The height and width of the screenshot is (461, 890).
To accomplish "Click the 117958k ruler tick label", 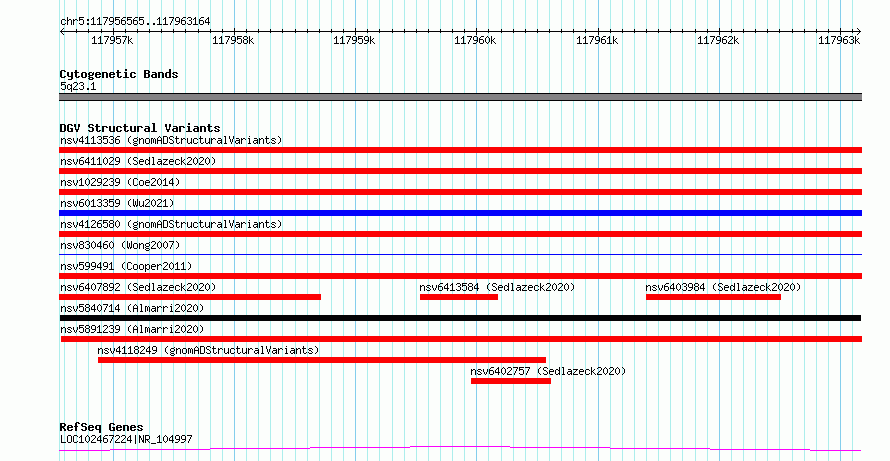I will click(x=233, y=40).
